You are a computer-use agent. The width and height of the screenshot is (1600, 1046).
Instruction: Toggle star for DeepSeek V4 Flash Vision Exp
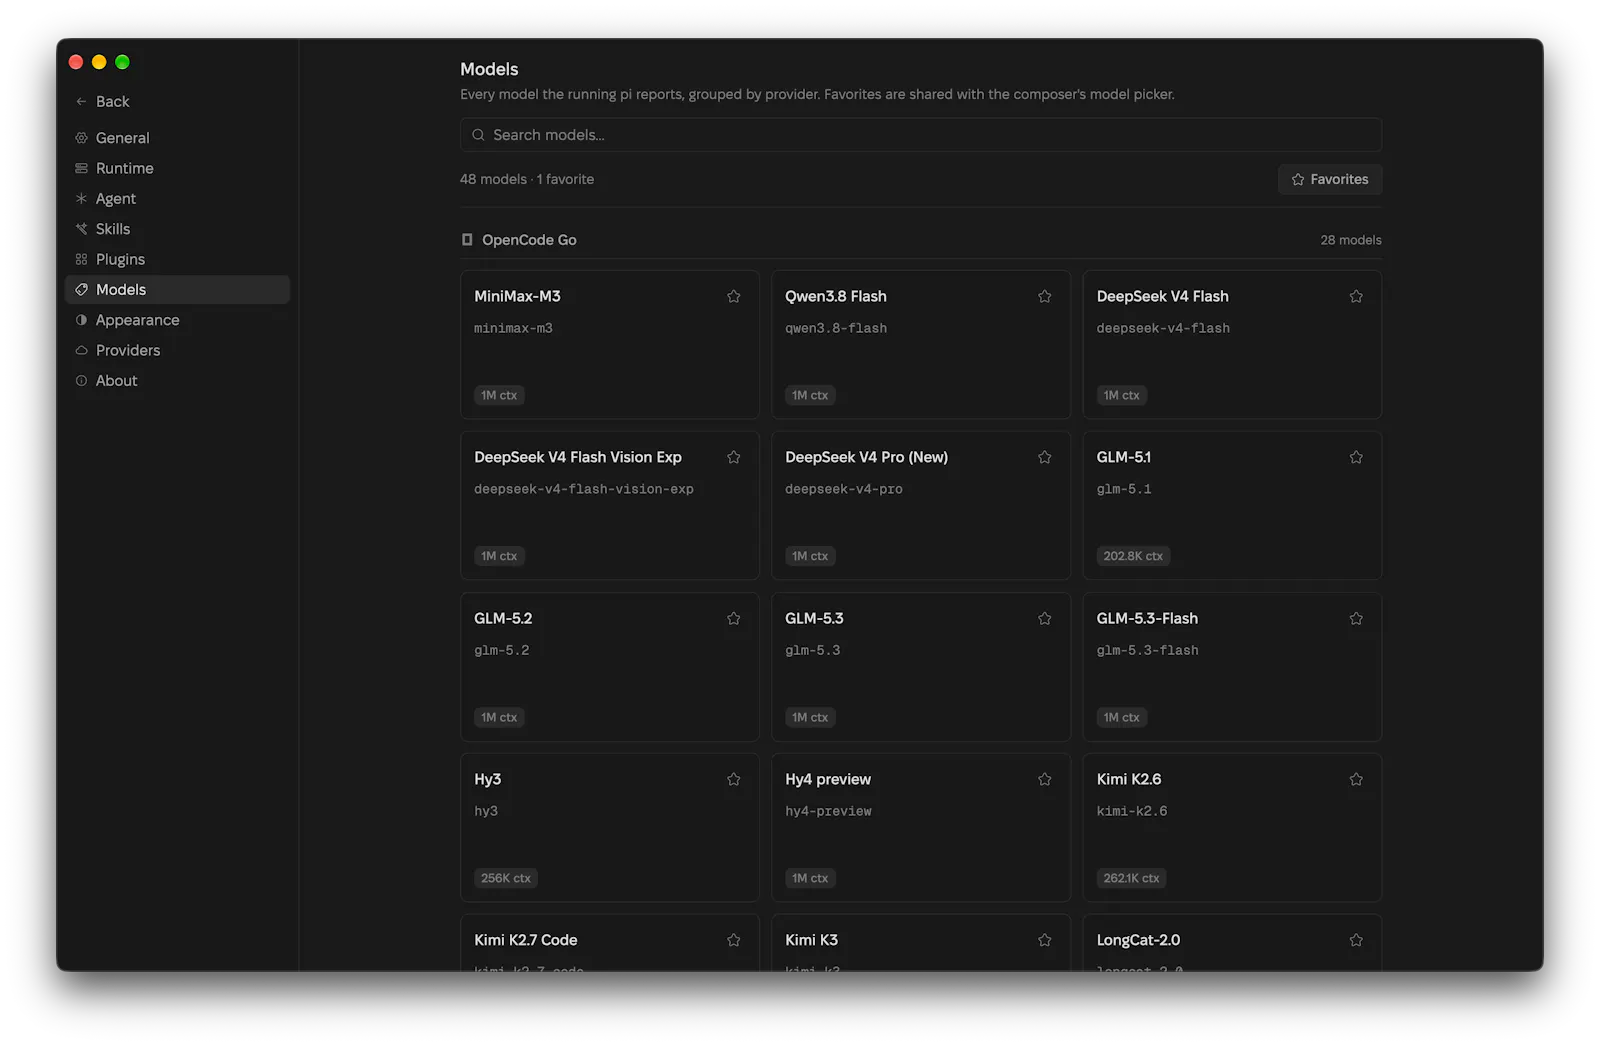coord(733,457)
